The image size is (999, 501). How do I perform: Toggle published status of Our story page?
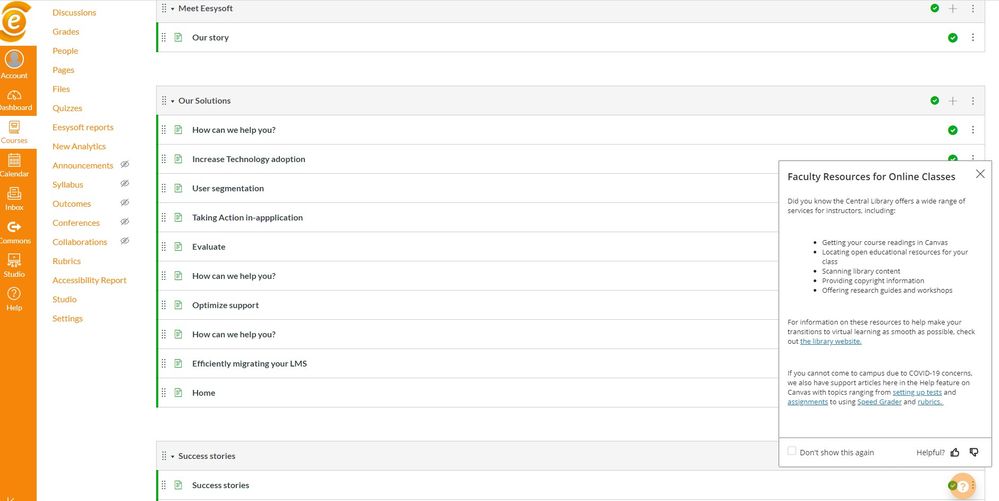tap(953, 38)
